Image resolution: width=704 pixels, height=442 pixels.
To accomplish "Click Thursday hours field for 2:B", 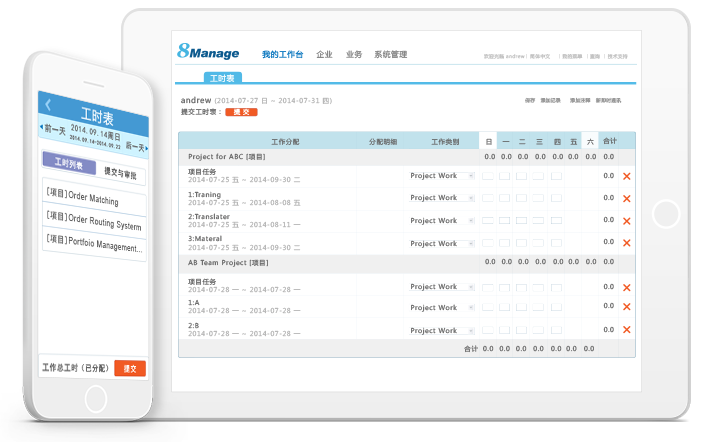I will (556, 330).
